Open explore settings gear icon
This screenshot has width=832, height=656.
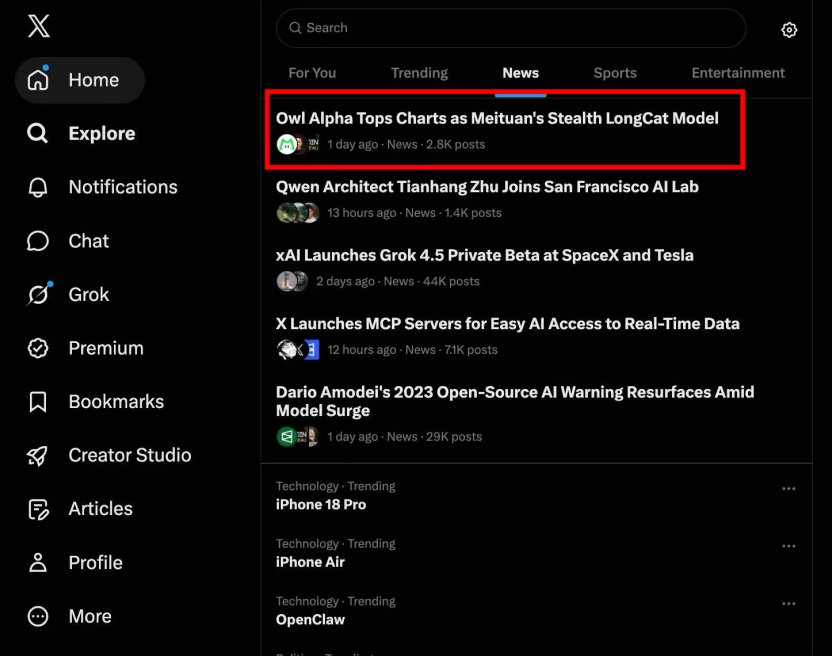[x=789, y=30]
